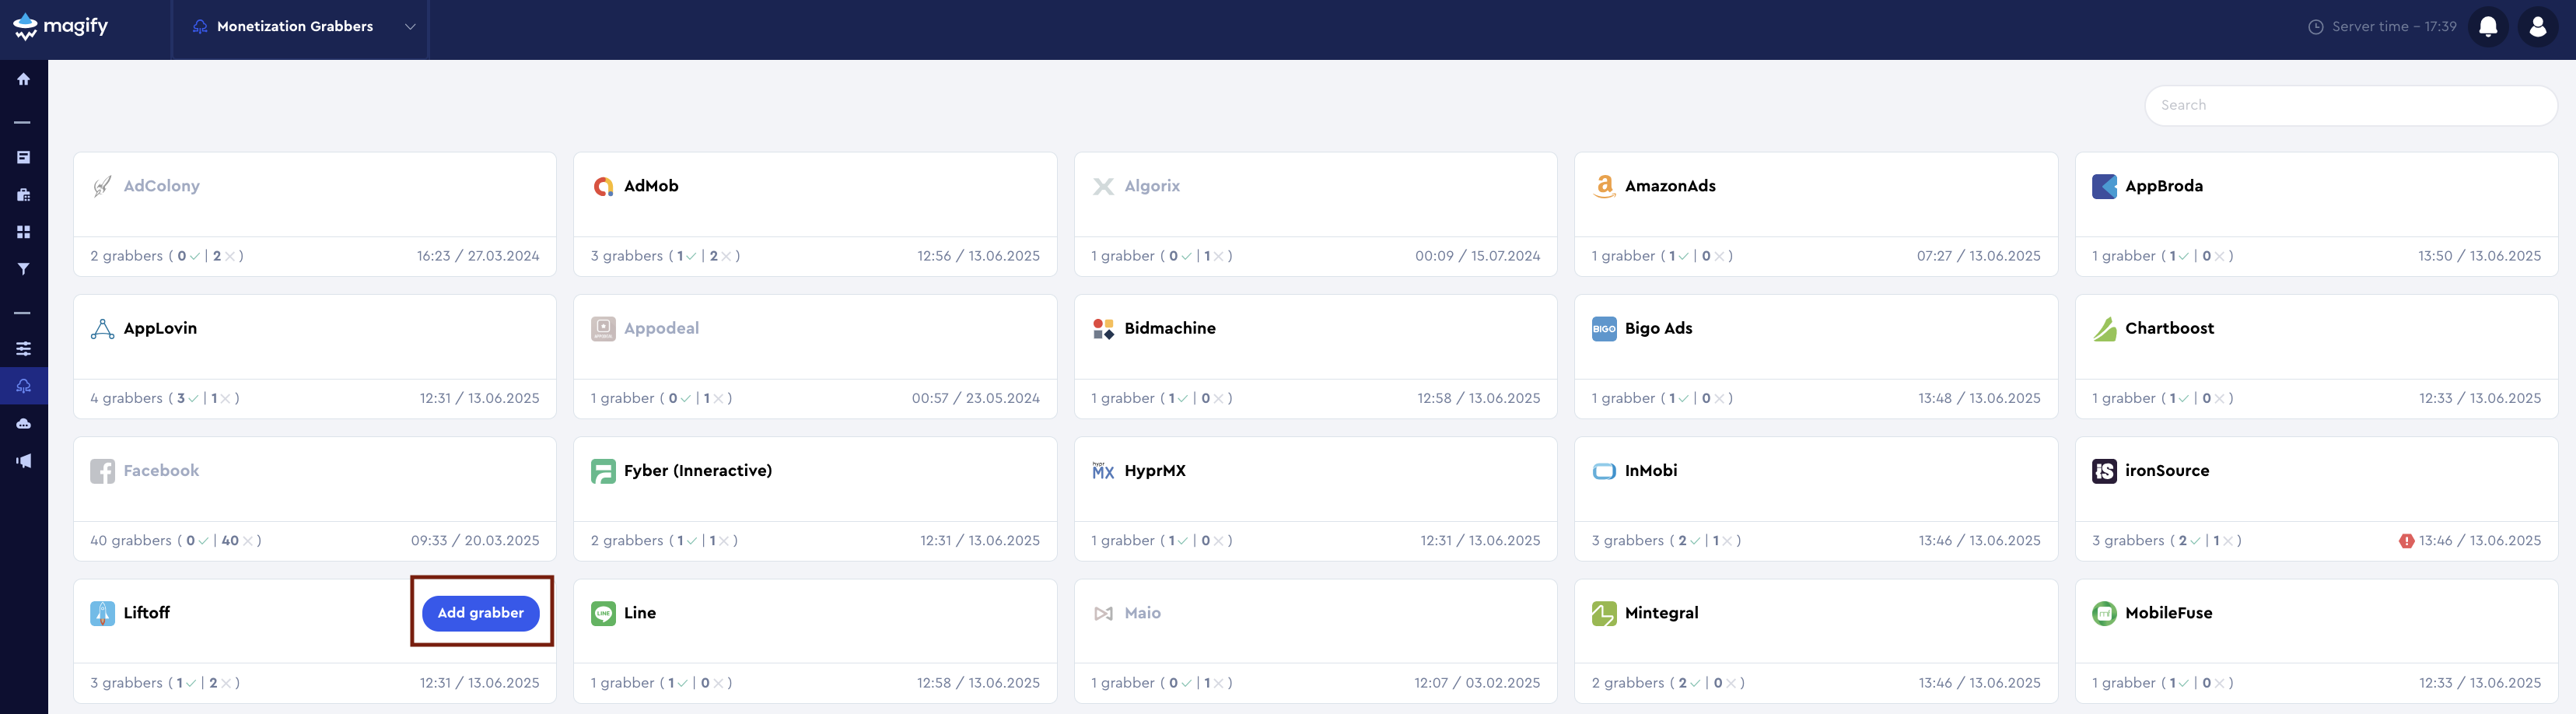Screen dimensions: 2576x714
Task: Click the Add grabber button on the Liftoff card
Action: pos(481,613)
